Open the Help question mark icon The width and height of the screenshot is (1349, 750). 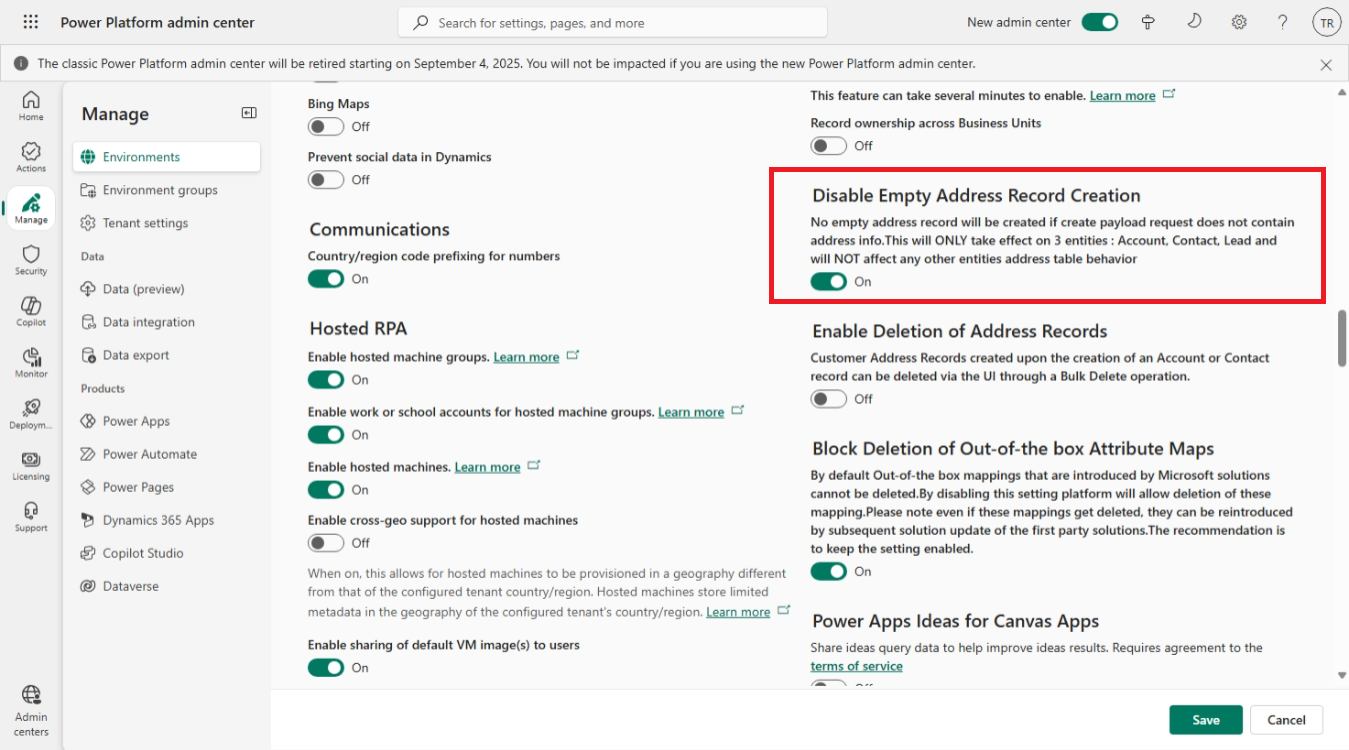point(1283,22)
